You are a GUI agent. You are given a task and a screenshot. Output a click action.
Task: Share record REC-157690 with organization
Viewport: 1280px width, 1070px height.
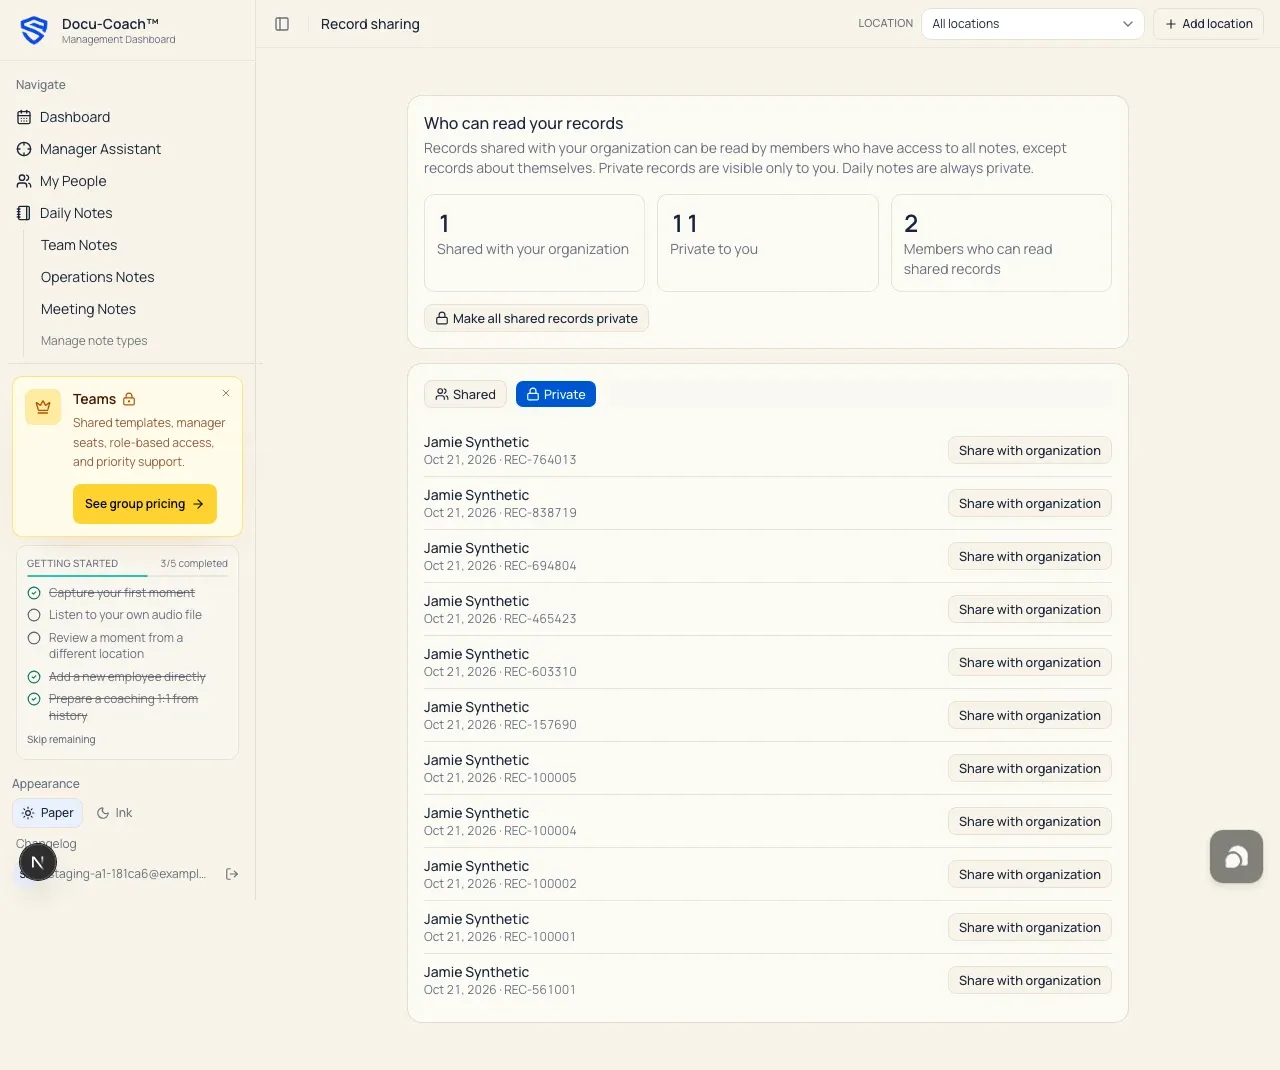pos(1029,716)
